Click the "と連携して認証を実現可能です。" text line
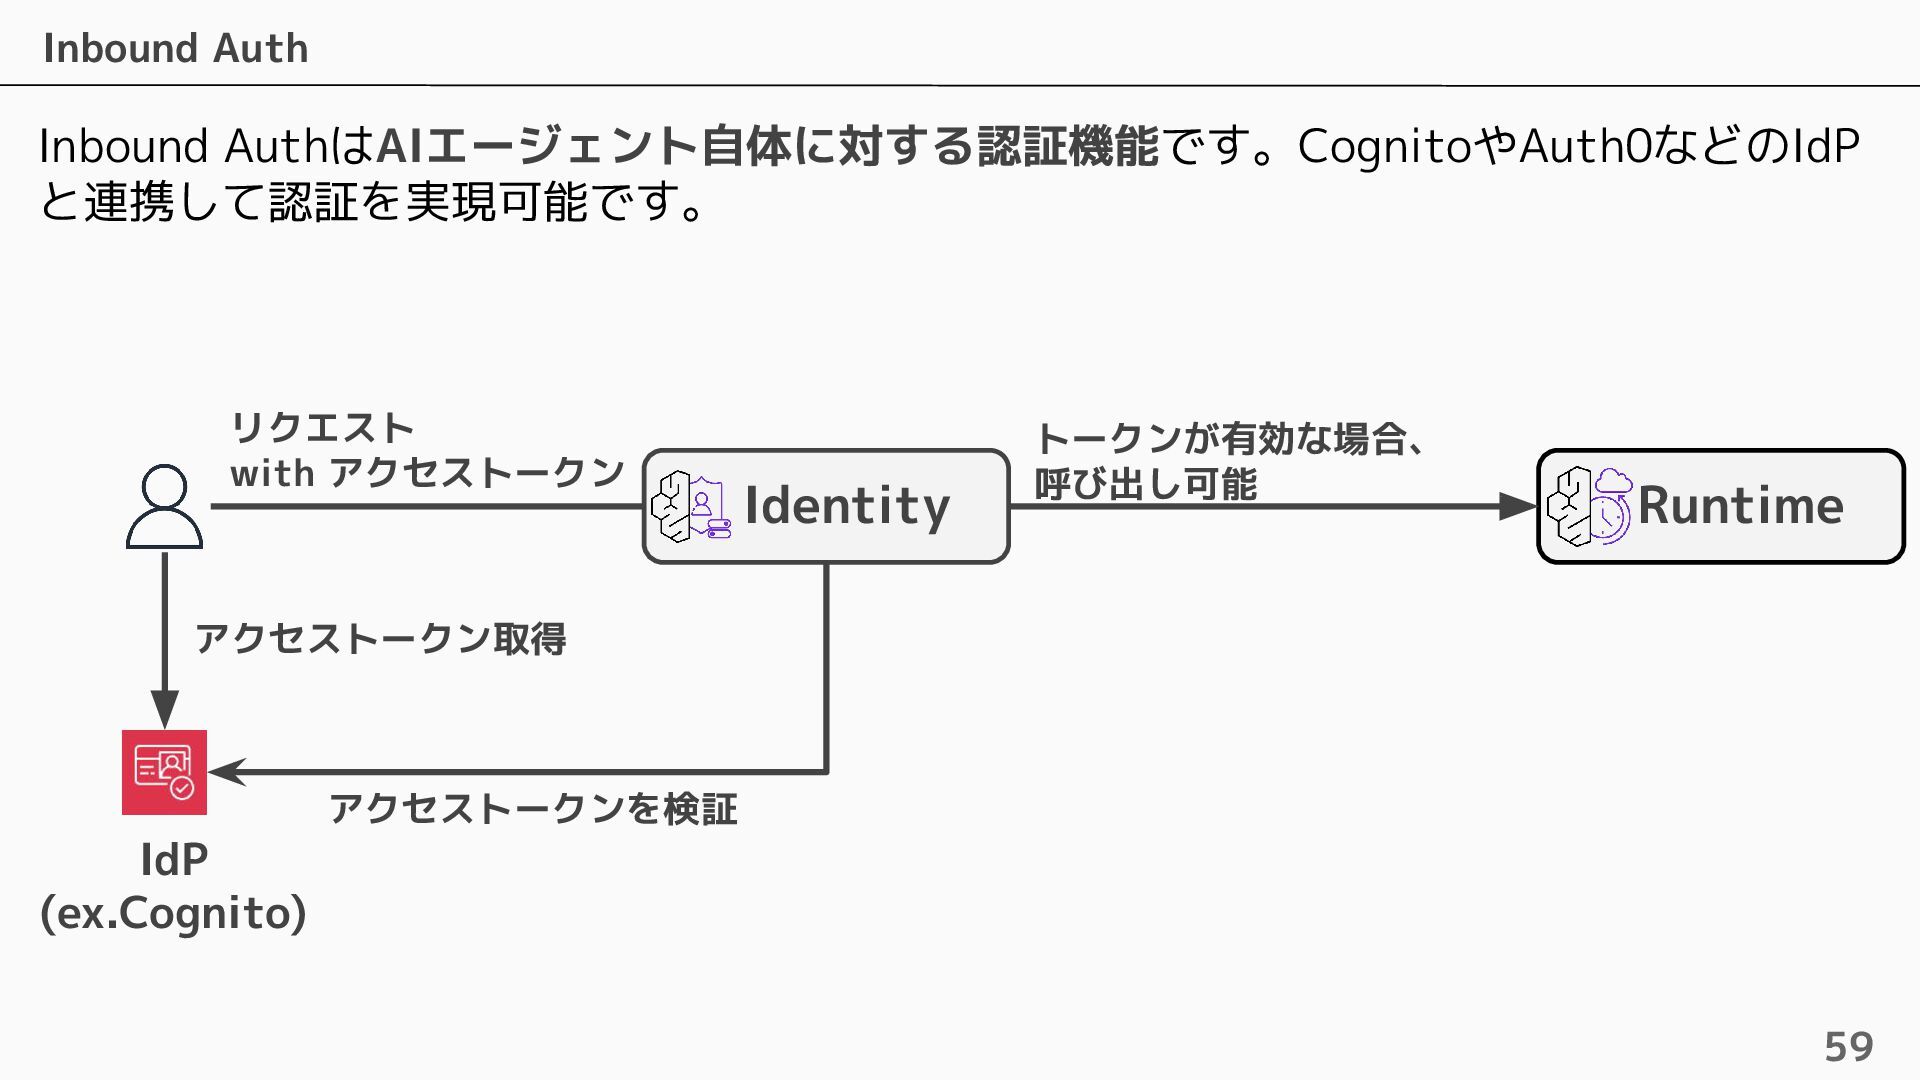 [372, 202]
